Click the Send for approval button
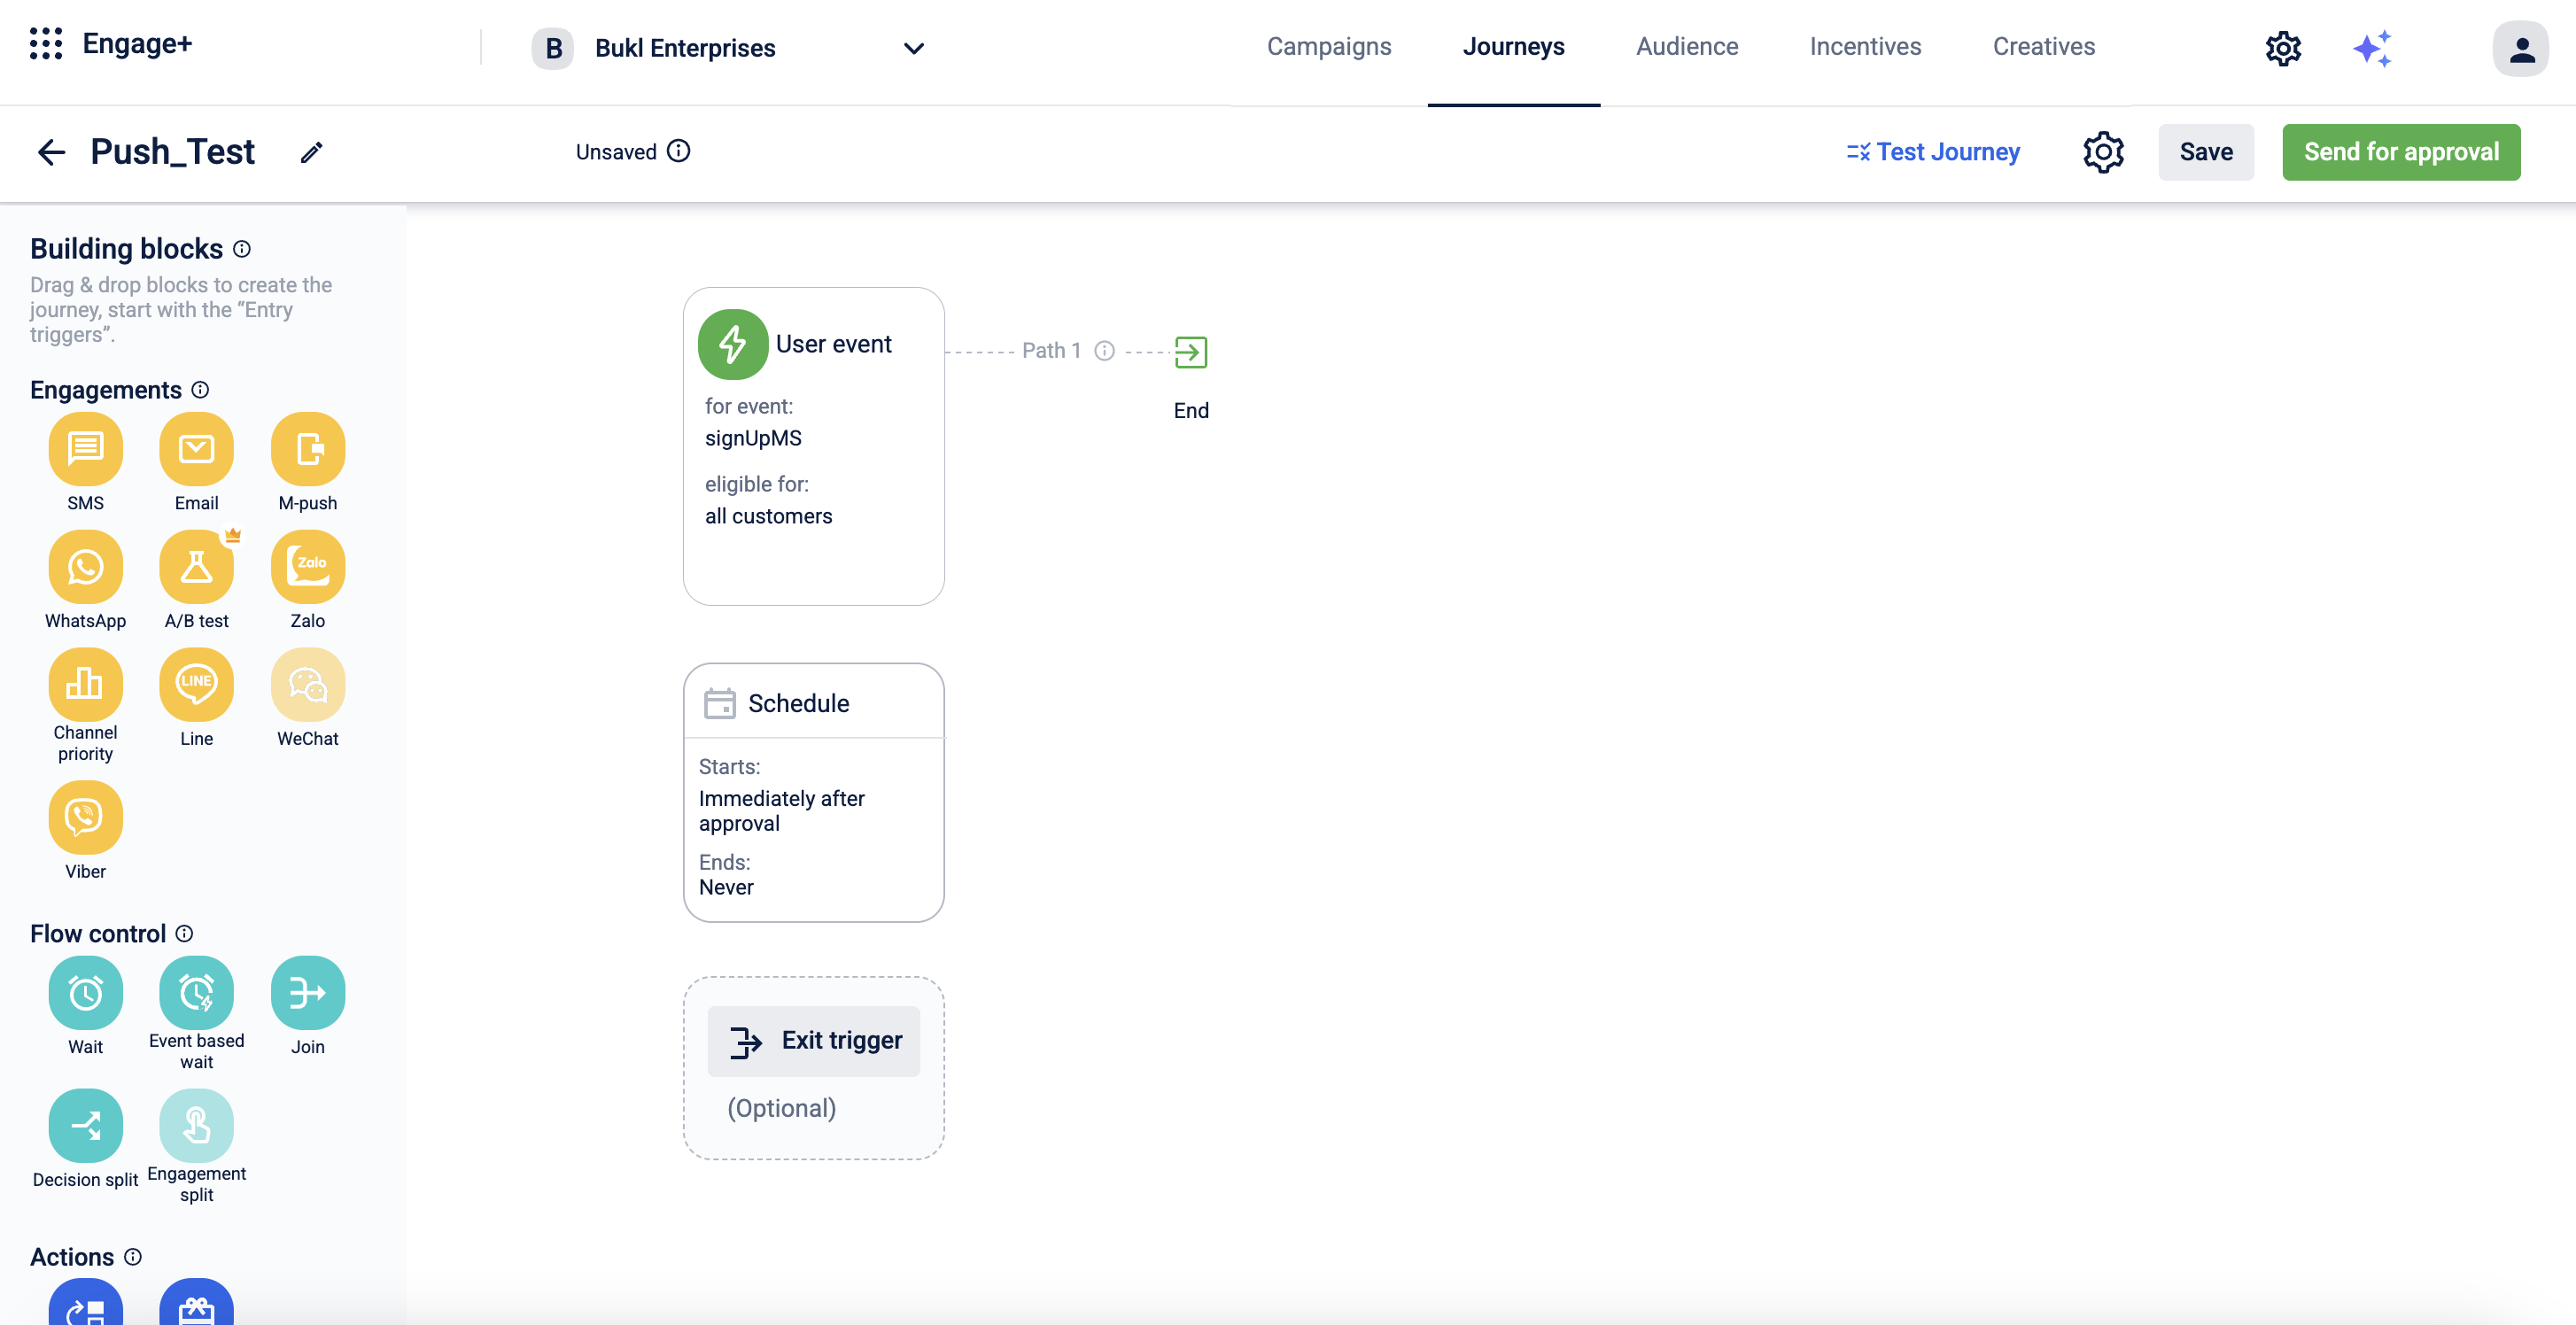The height and width of the screenshot is (1325, 2576). click(x=2400, y=152)
